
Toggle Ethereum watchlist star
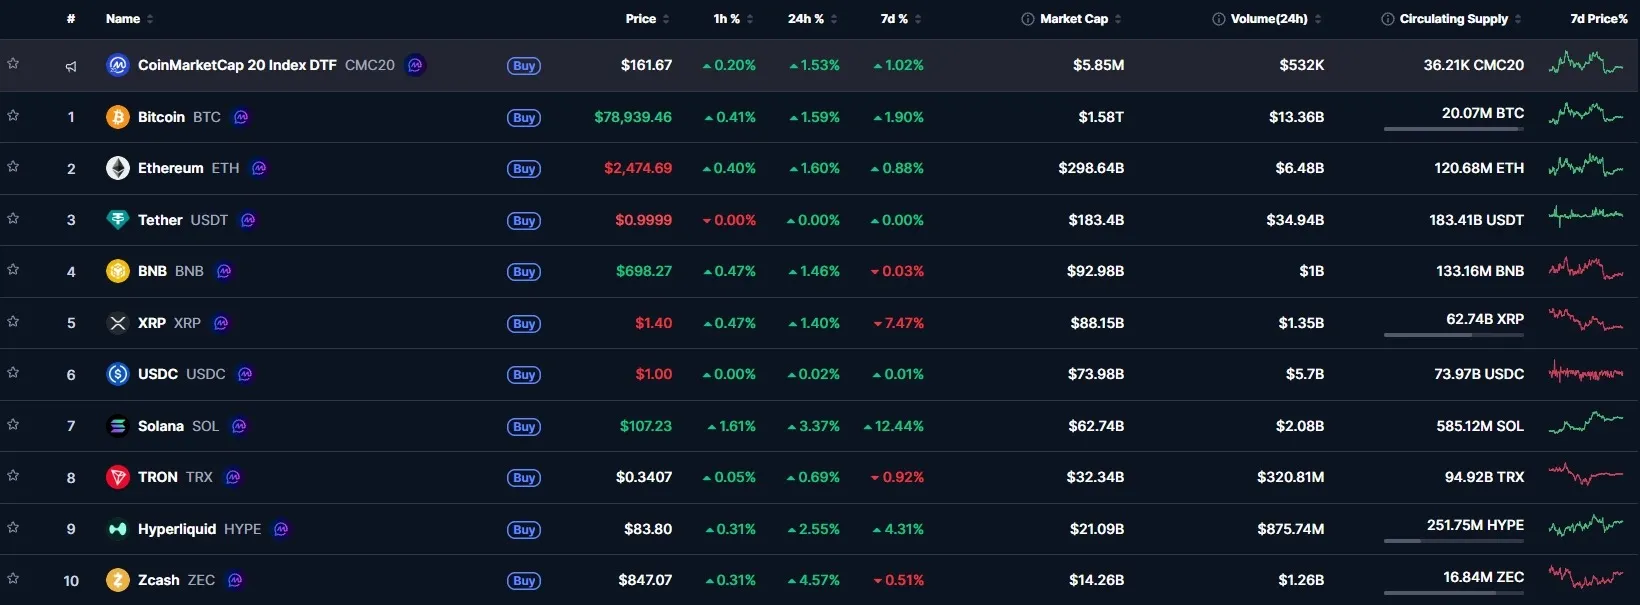[x=13, y=166]
